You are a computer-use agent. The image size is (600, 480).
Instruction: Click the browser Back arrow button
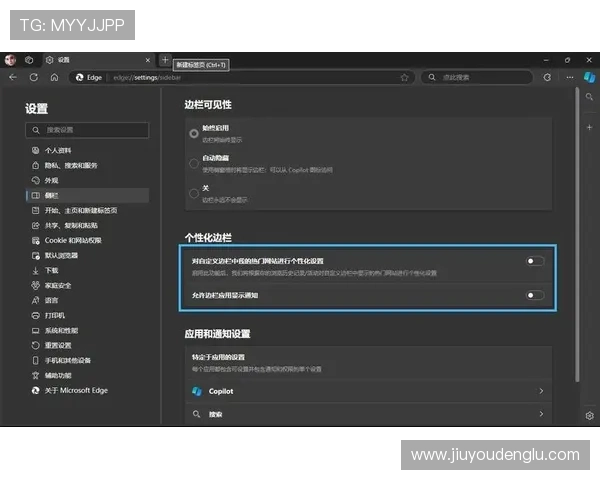click(13, 77)
